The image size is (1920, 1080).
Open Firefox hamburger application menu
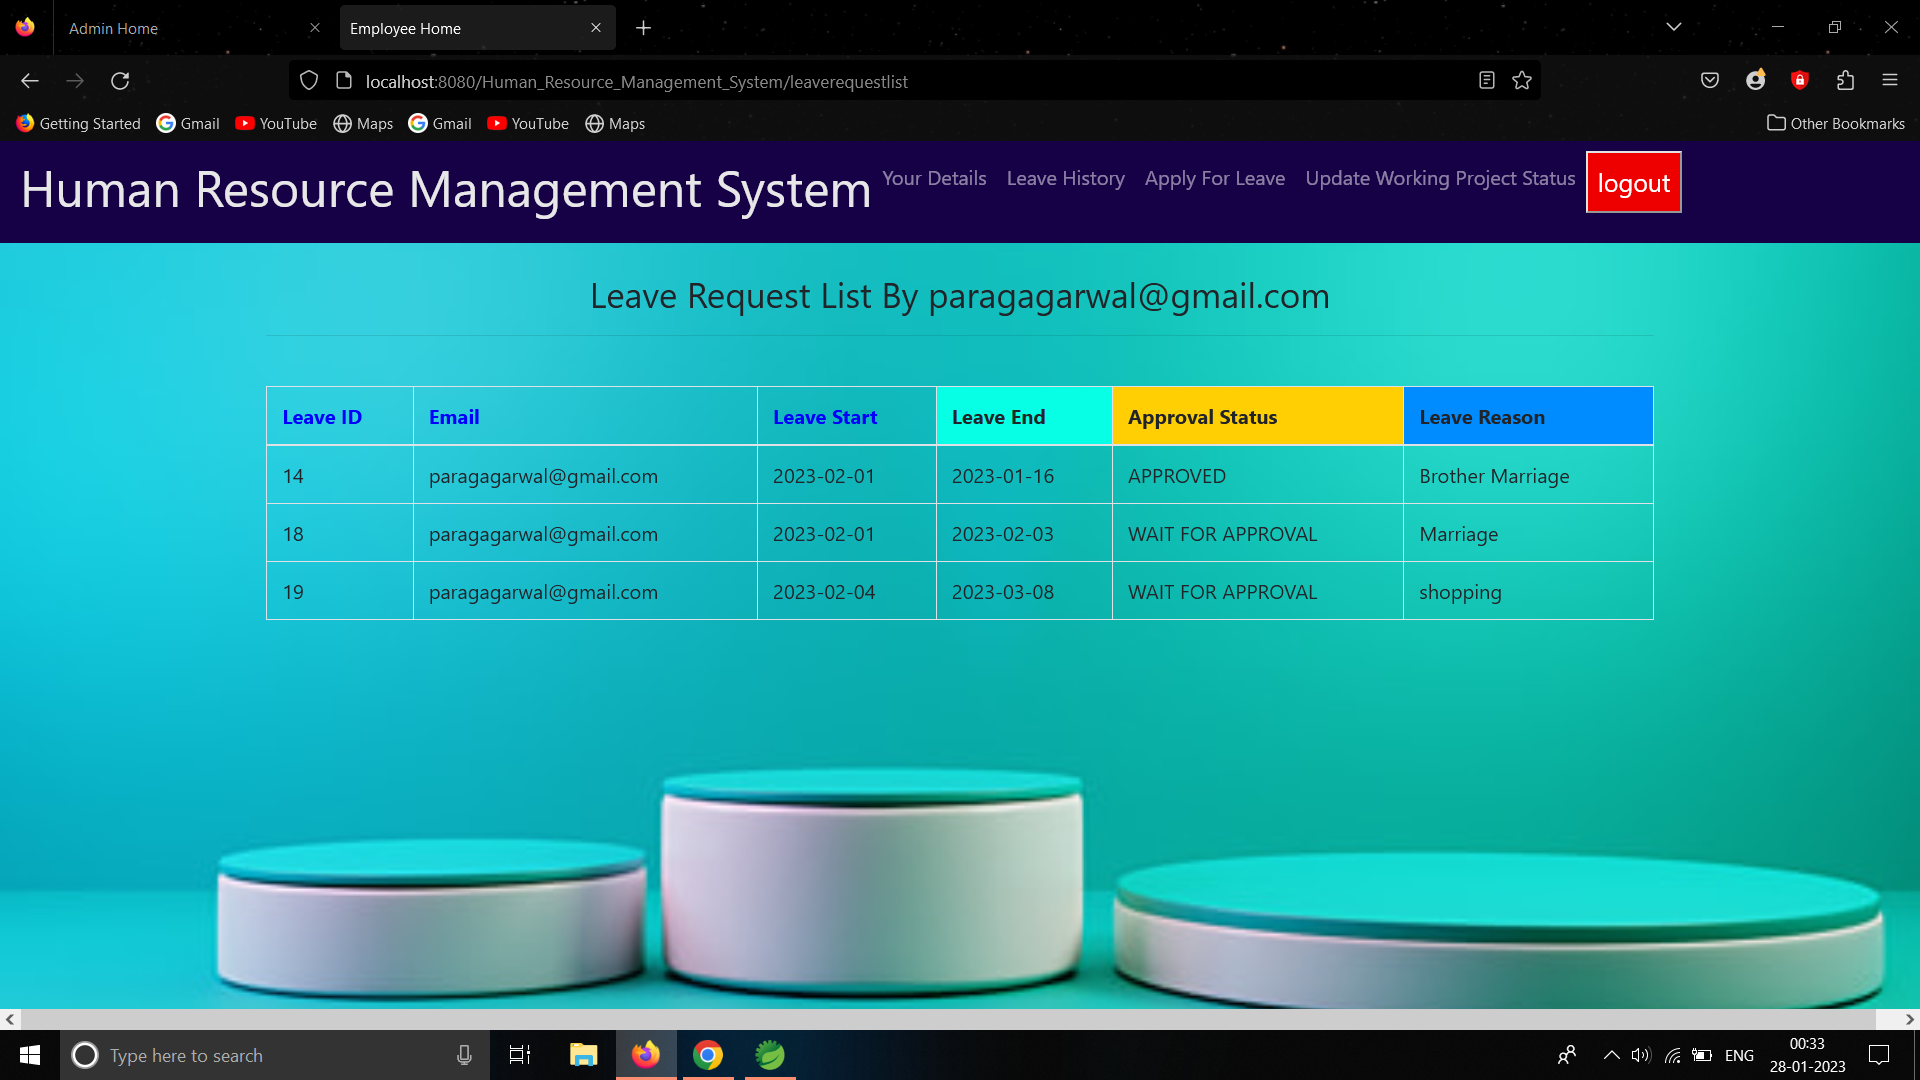point(1890,81)
